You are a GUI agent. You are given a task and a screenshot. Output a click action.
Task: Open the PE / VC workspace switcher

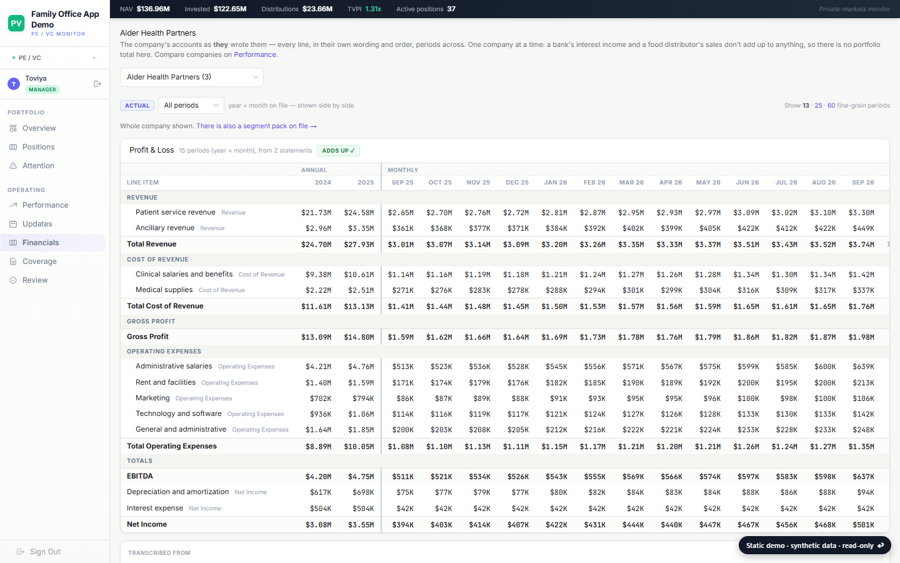[x=55, y=57]
